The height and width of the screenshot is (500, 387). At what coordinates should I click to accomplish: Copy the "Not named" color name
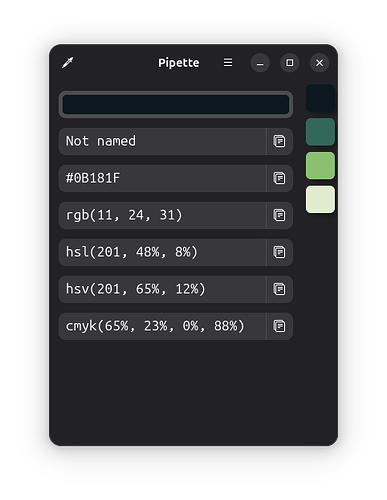coord(279,141)
